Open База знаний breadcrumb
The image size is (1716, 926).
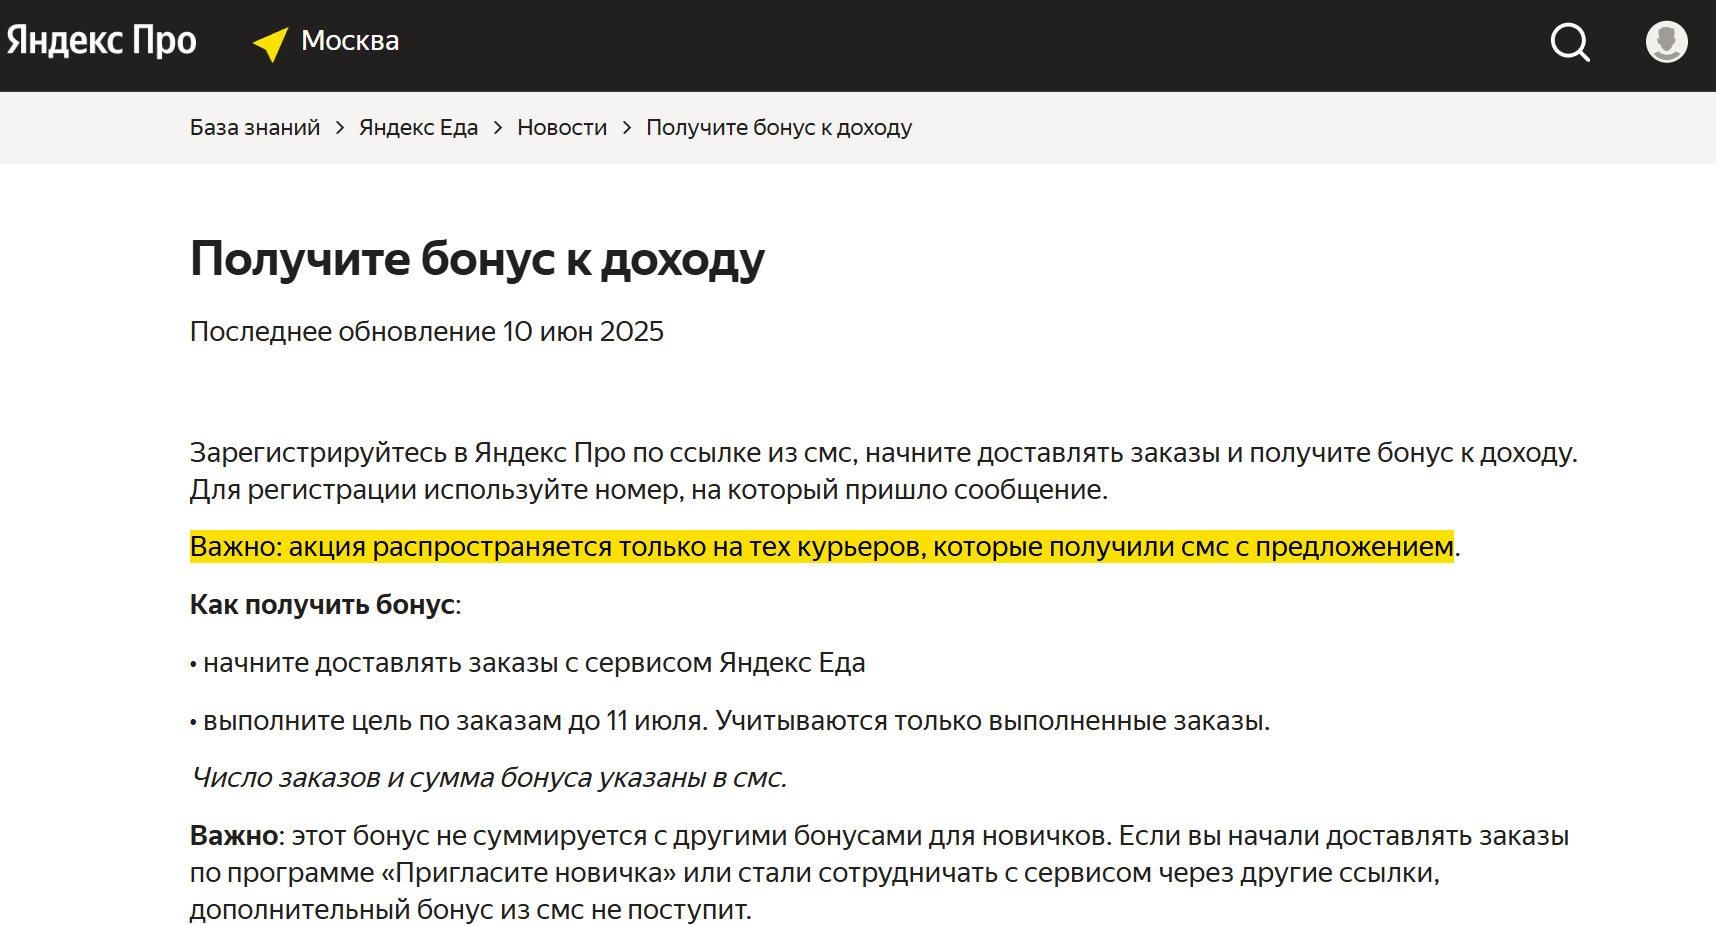coord(255,128)
